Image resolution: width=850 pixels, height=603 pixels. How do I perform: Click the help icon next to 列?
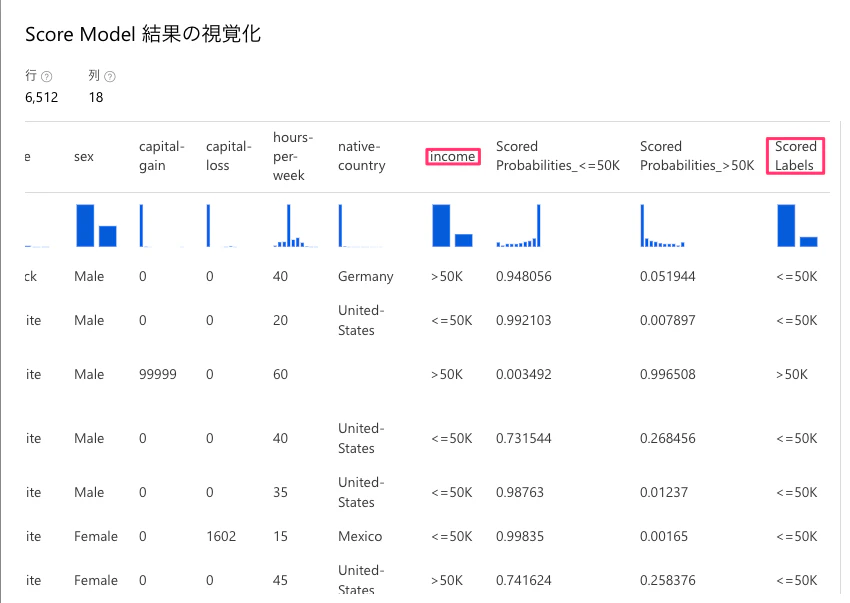click(x=110, y=76)
